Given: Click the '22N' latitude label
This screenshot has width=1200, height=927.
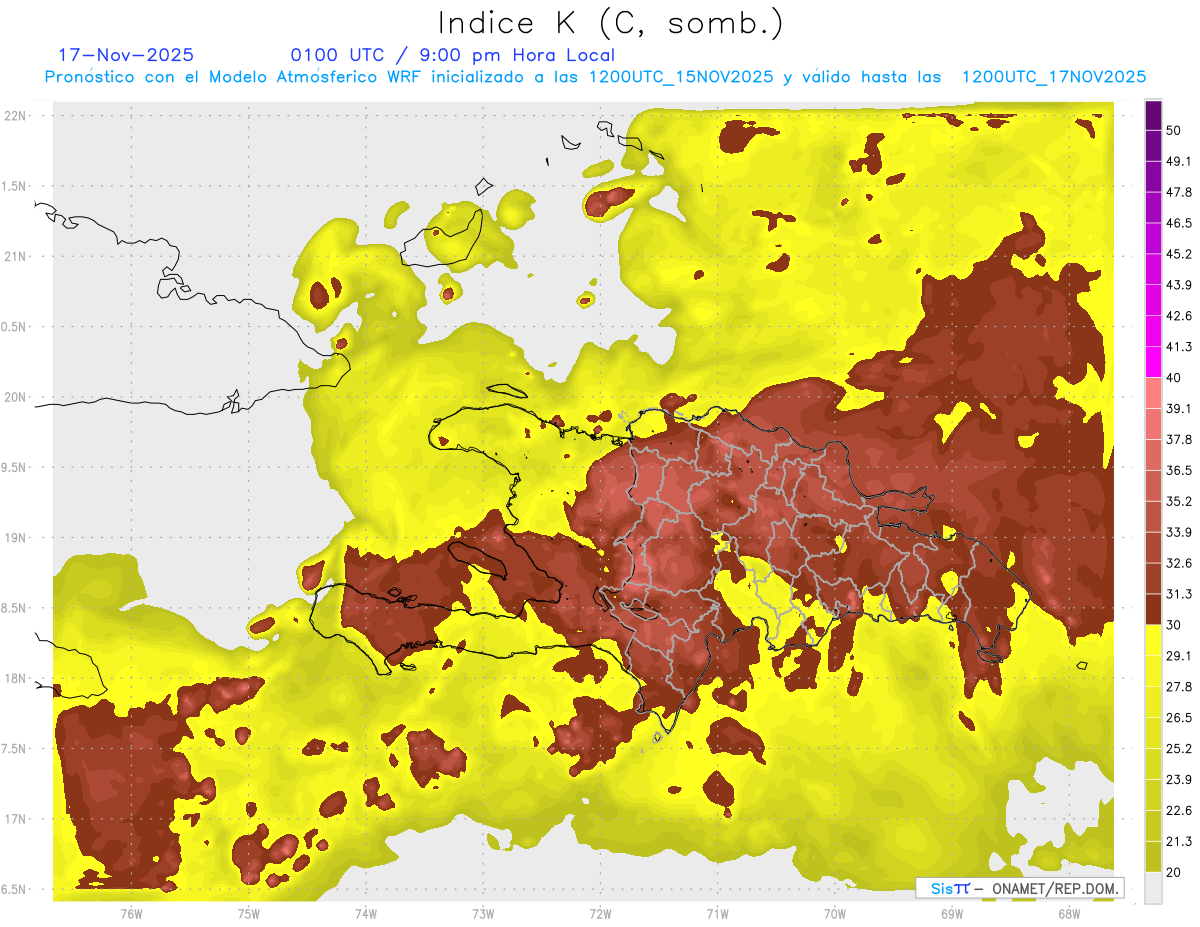Looking at the screenshot, I should pos(15,116).
